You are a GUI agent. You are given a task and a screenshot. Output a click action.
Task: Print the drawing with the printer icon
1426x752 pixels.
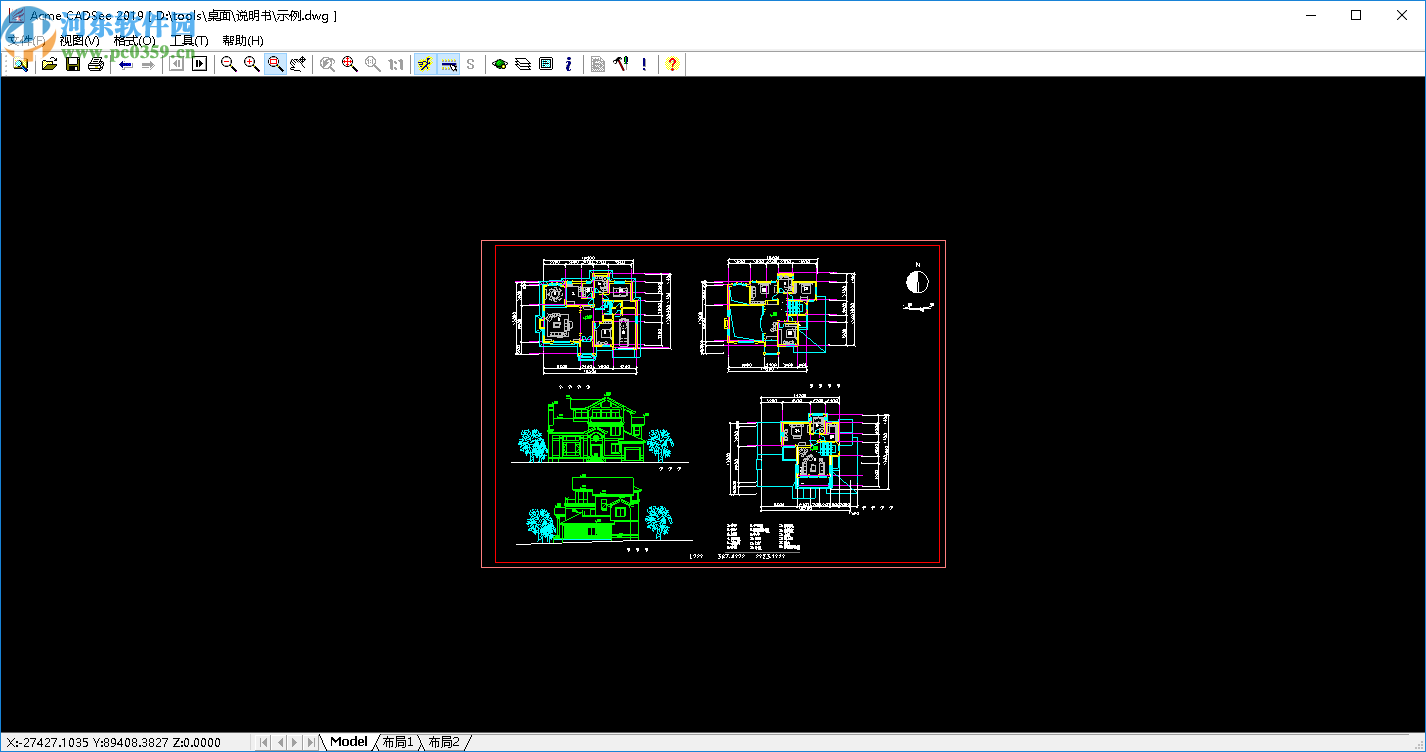(96, 64)
